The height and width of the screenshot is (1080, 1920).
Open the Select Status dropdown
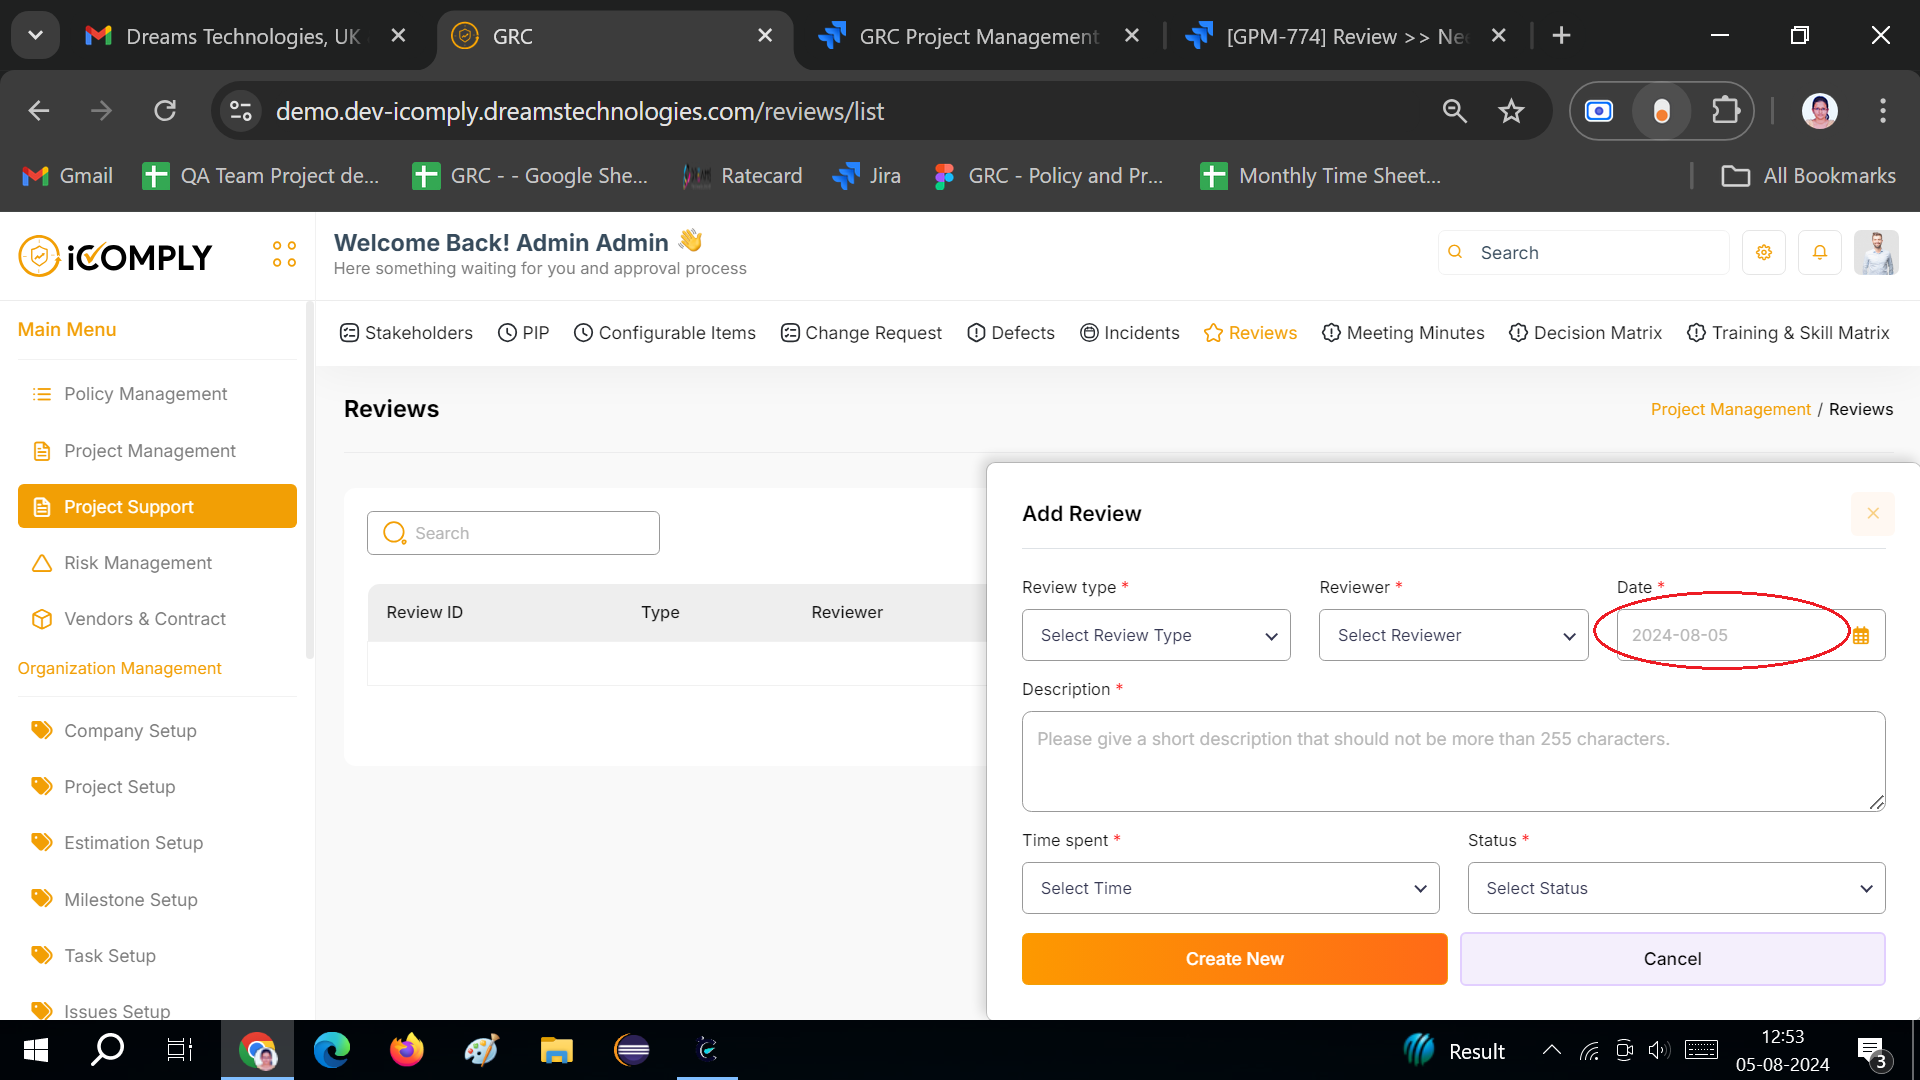[x=1676, y=888]
